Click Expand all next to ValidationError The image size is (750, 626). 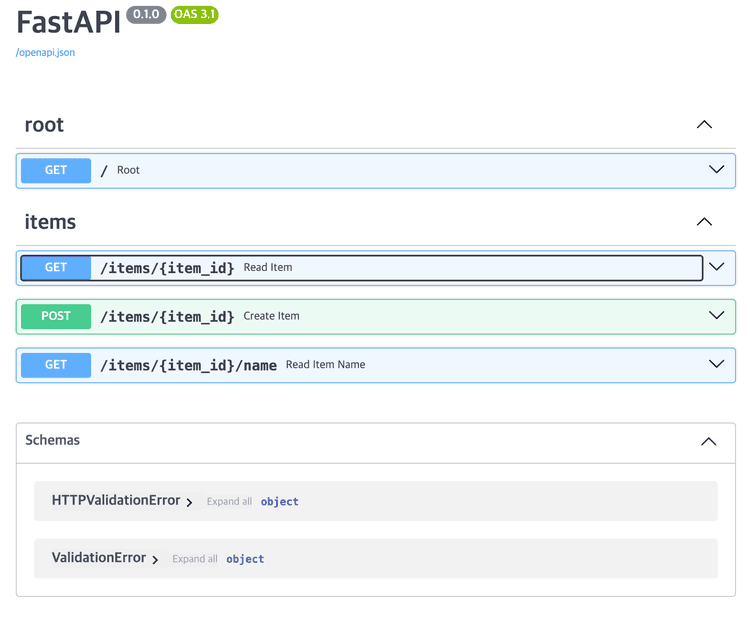pos(195,559)
